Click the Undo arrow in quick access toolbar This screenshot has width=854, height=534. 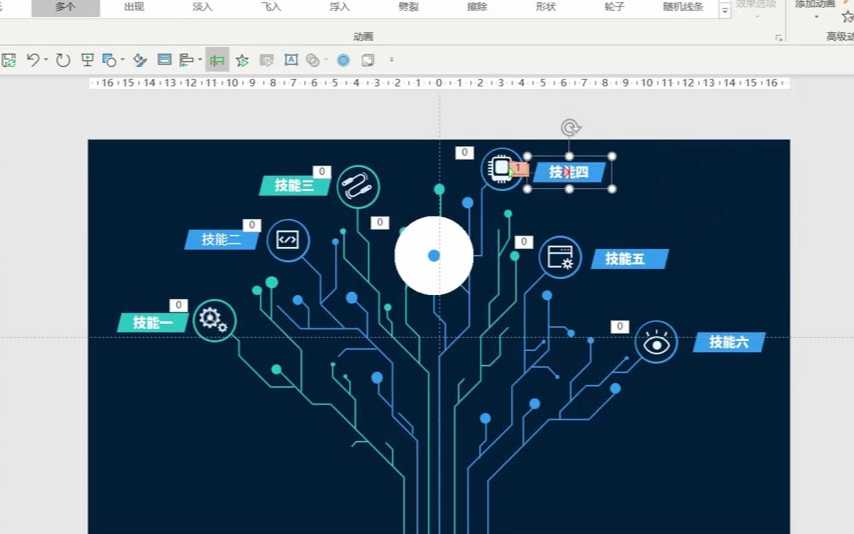point(33,60)
